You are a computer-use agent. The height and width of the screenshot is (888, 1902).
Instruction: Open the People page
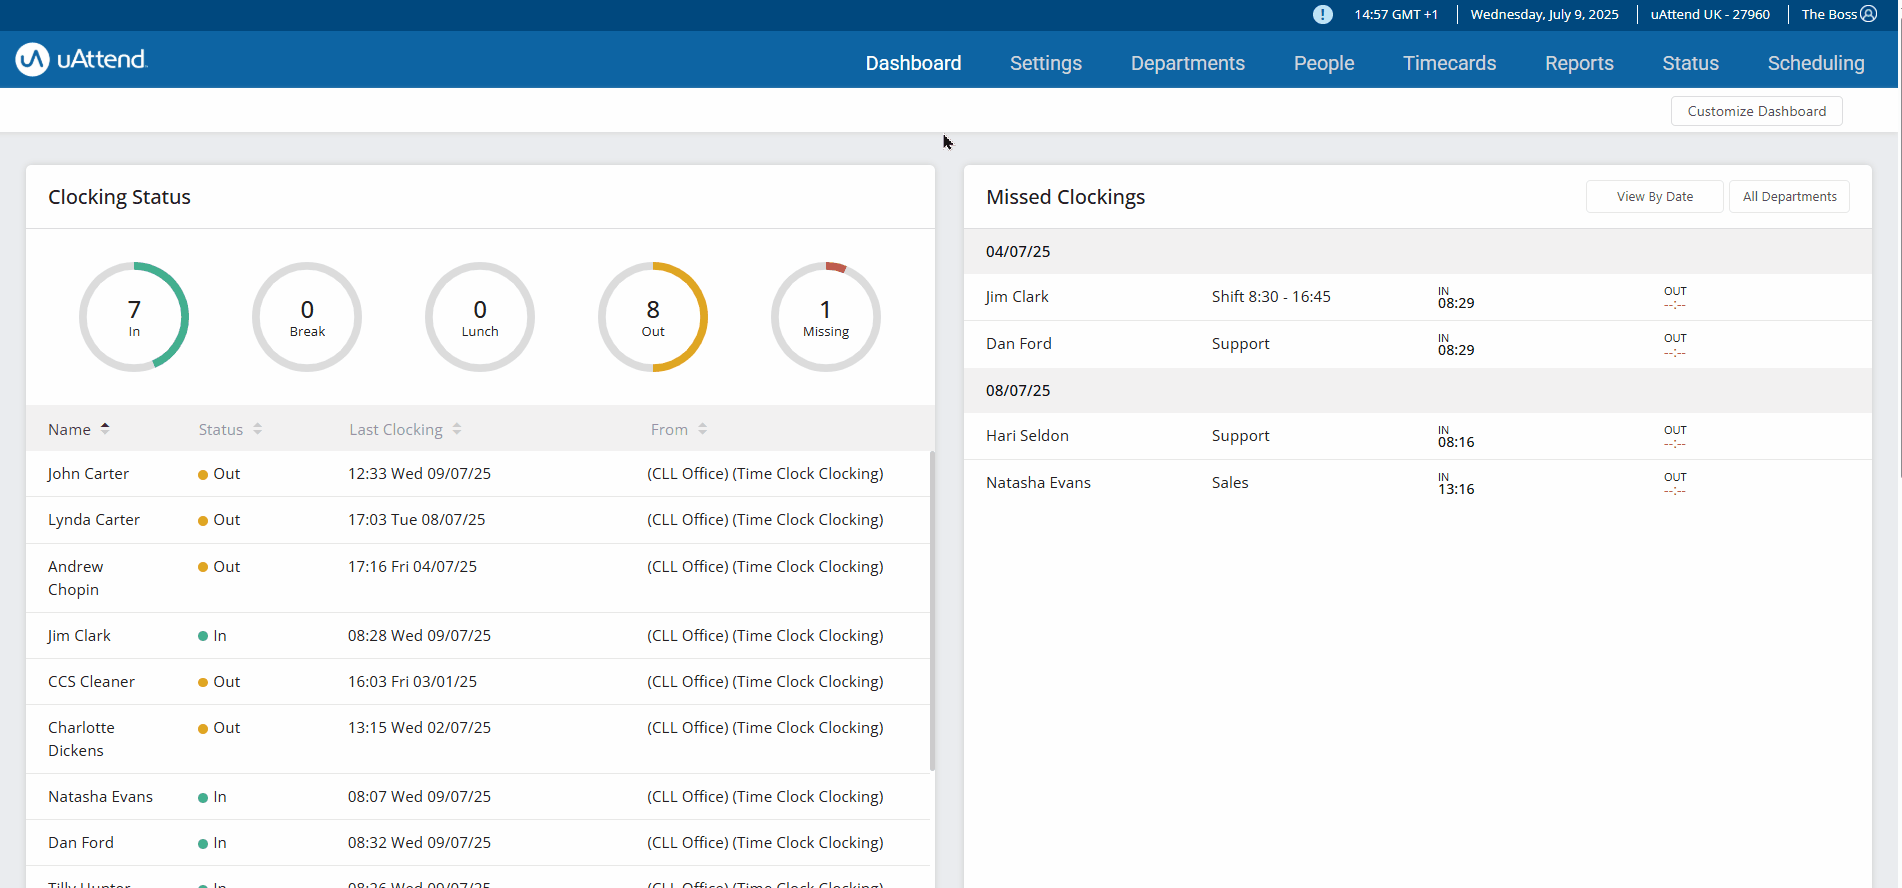click(1324, 63)
